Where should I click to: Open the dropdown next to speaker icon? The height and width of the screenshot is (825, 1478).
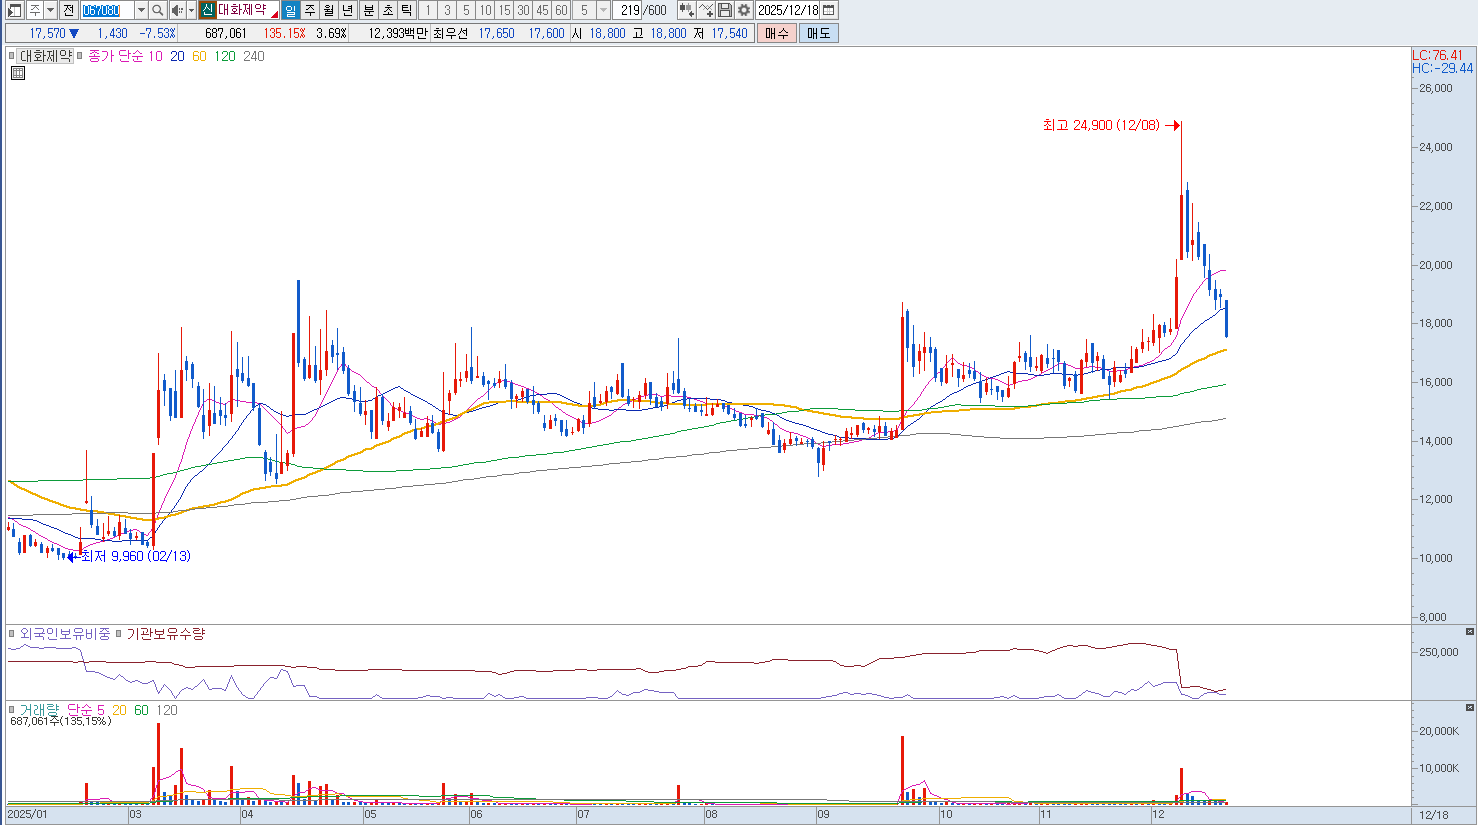190,10
